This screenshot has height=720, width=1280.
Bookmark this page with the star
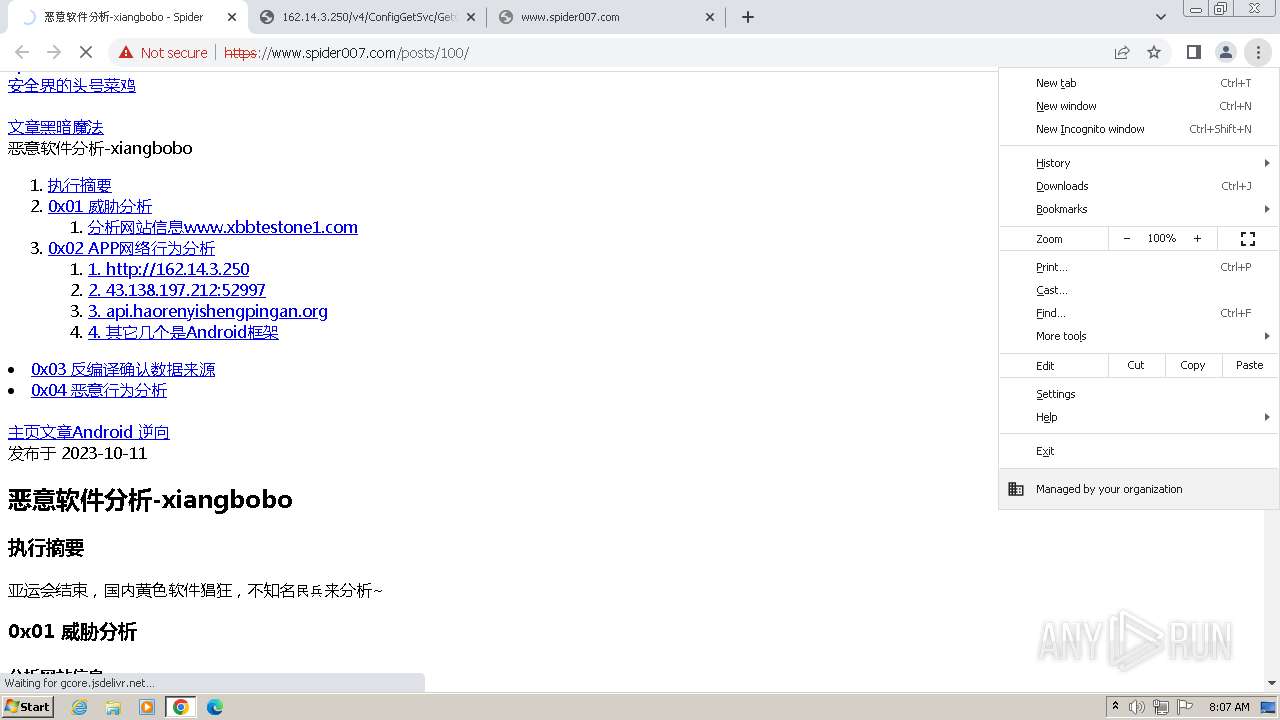click(1154, 52)
